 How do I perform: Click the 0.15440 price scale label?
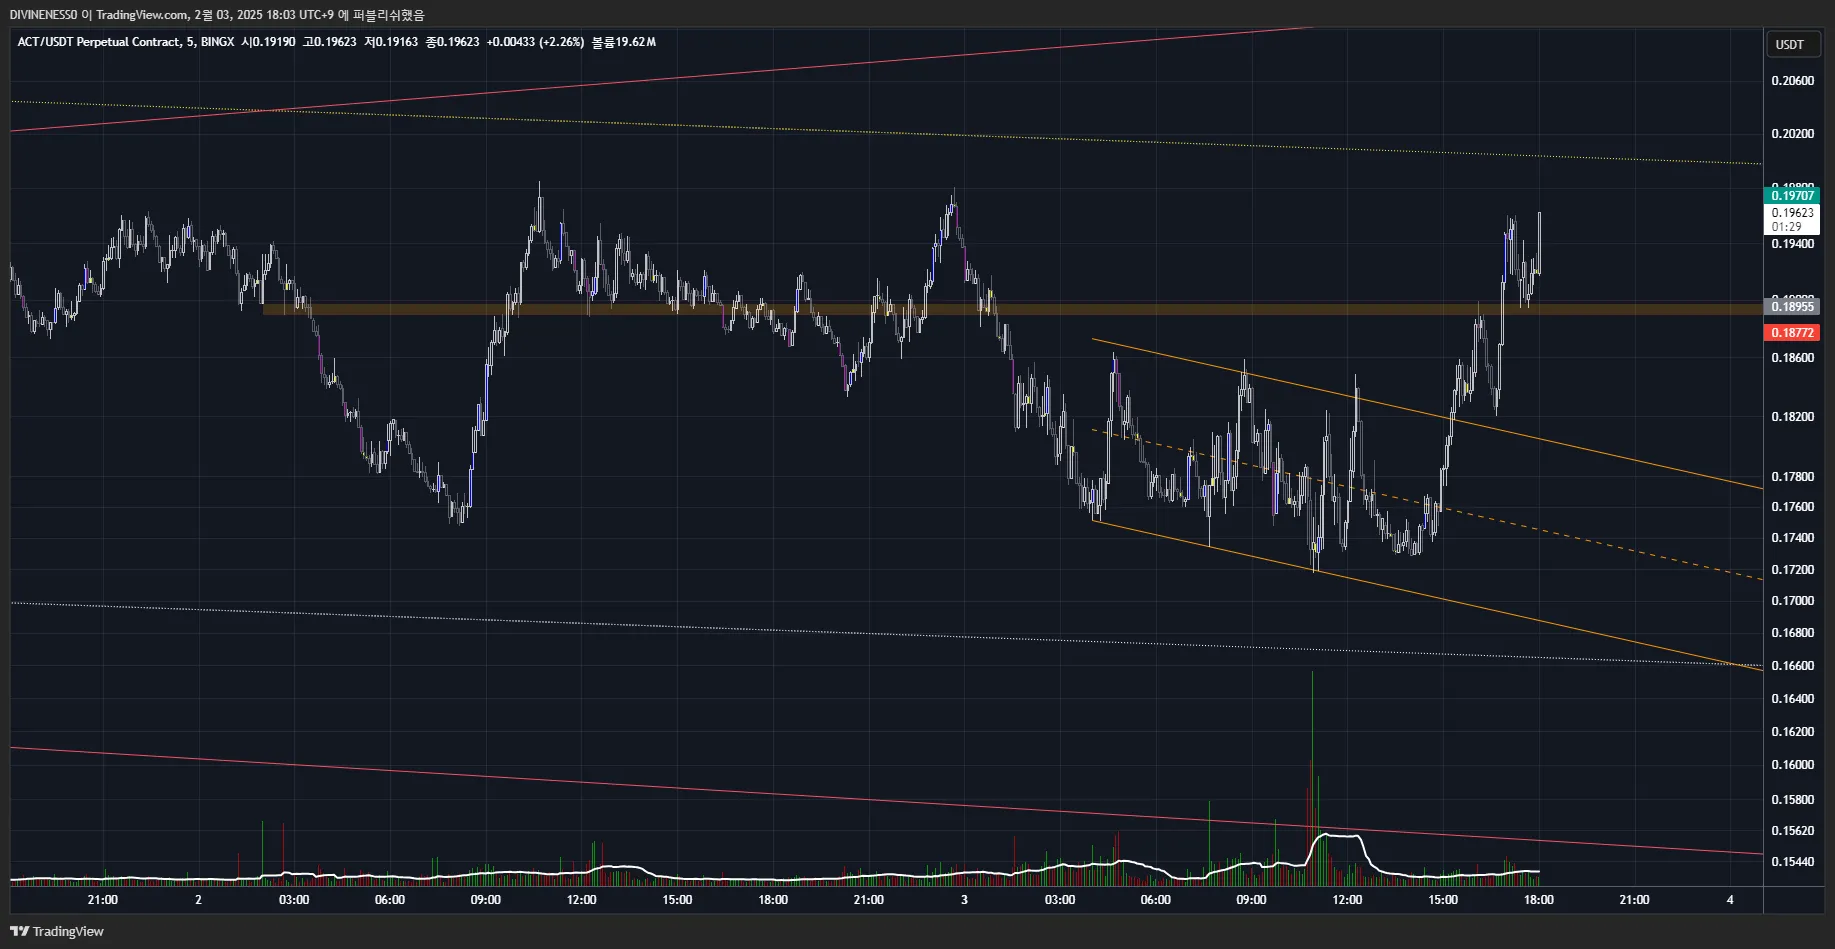[1792, 862]
